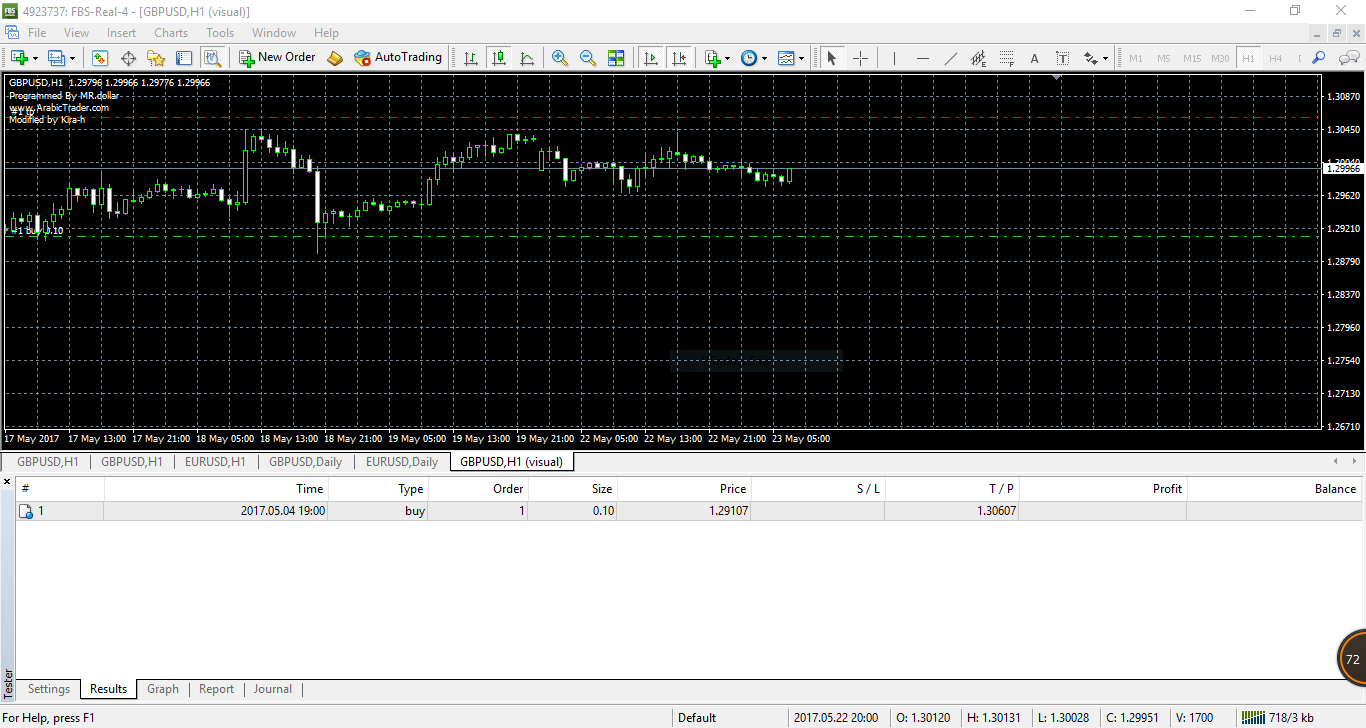The height and width of the screenshot is (728, 1366).
Task: Open the Data Window crosshair-circle icon
Action: (128, 58)
